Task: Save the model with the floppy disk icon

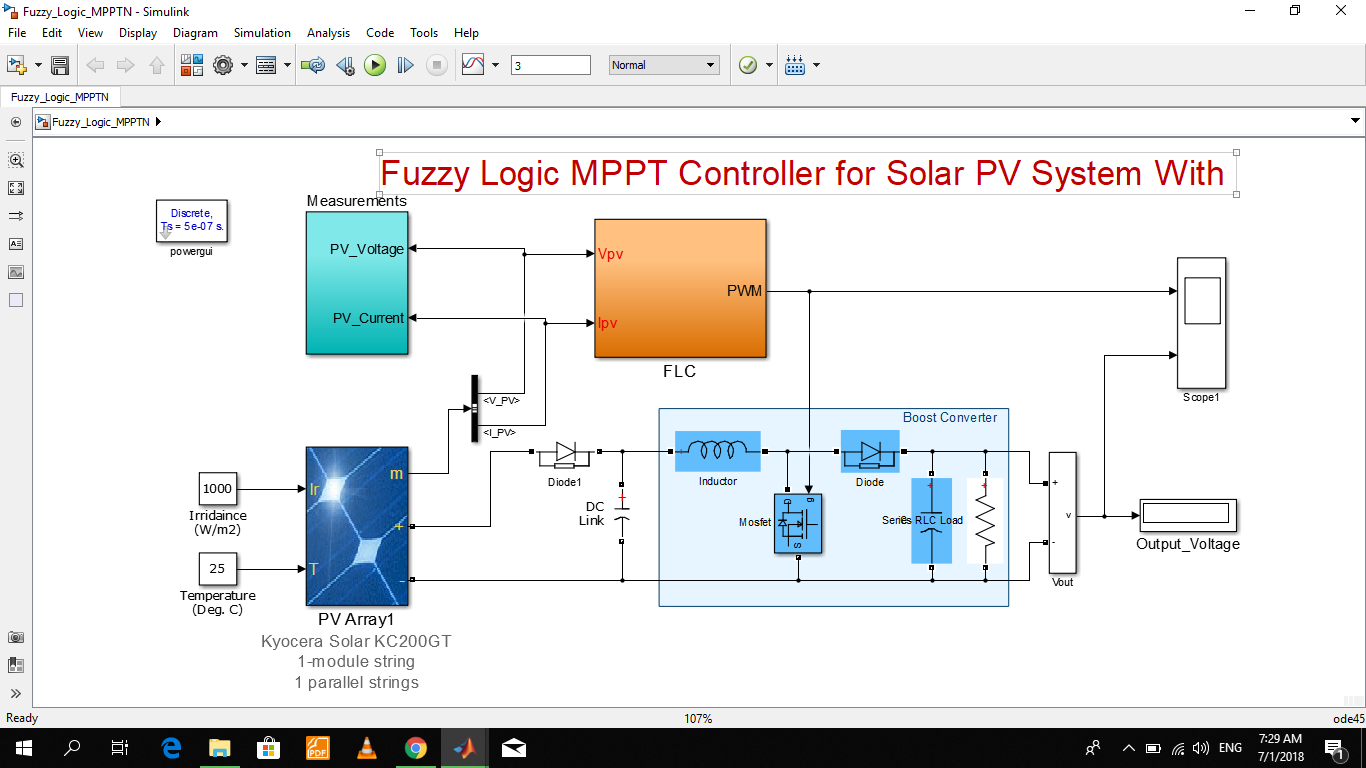Action: coord(60,65)
